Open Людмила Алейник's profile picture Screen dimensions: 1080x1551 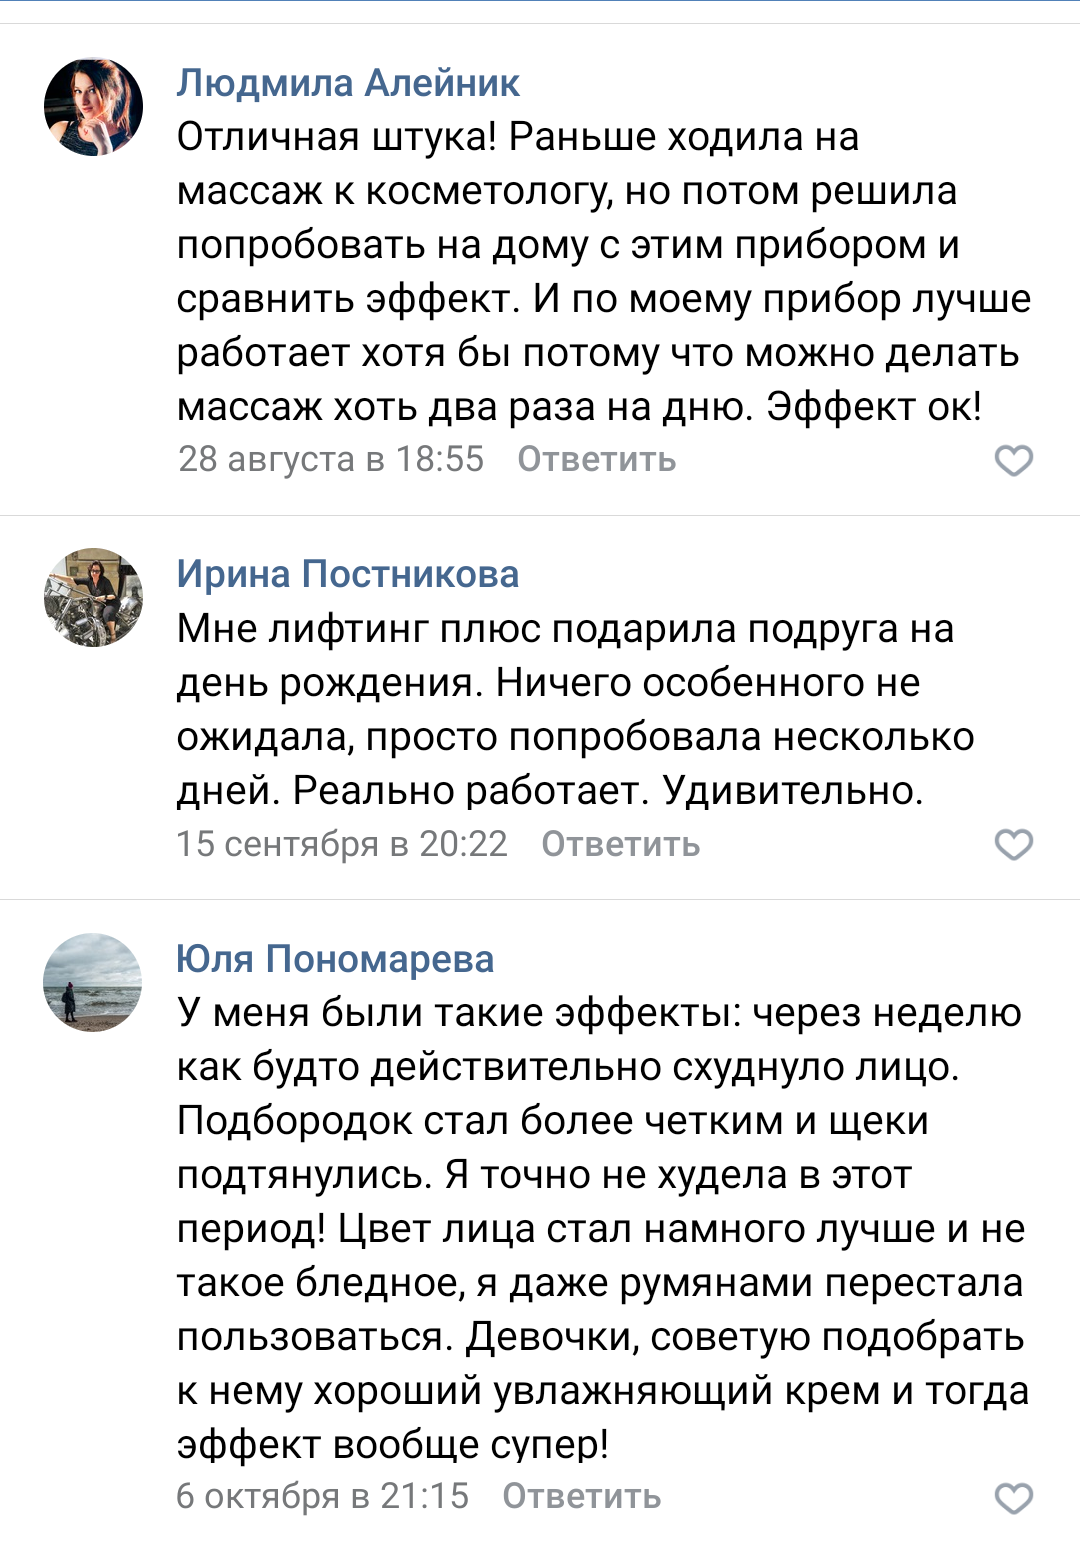coord(93,107)
